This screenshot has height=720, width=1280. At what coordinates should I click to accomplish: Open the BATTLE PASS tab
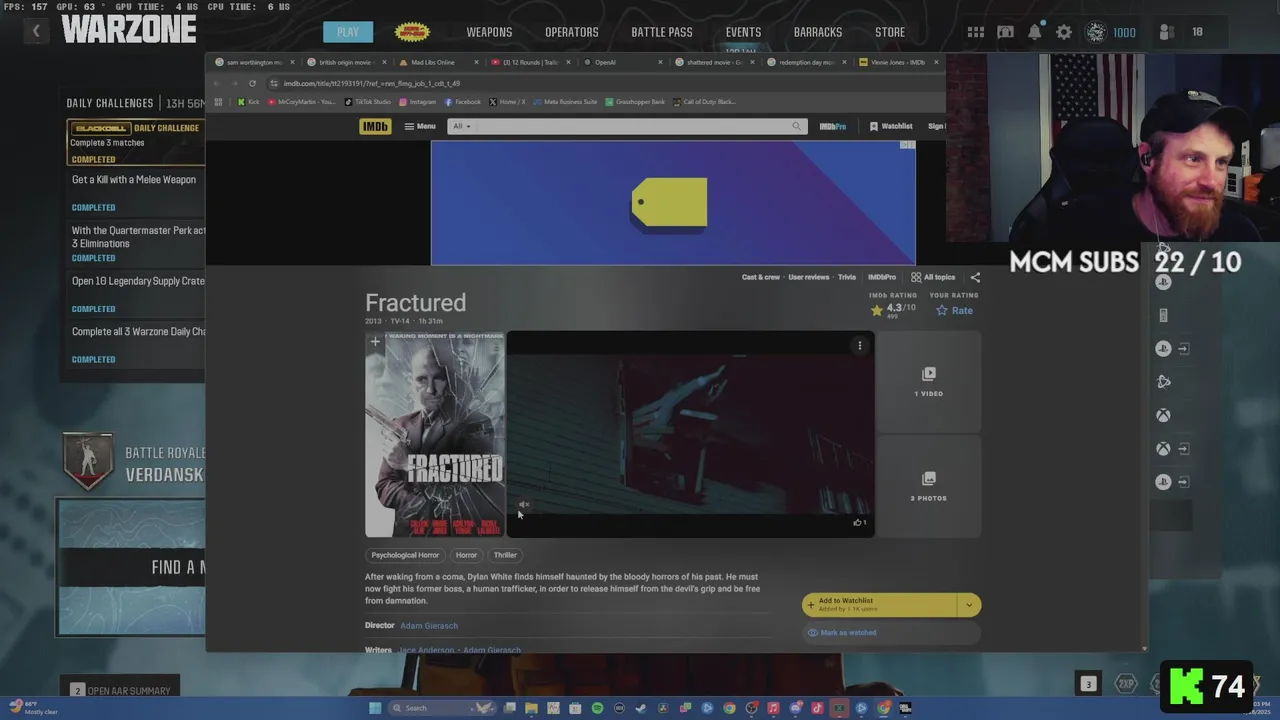662,32
